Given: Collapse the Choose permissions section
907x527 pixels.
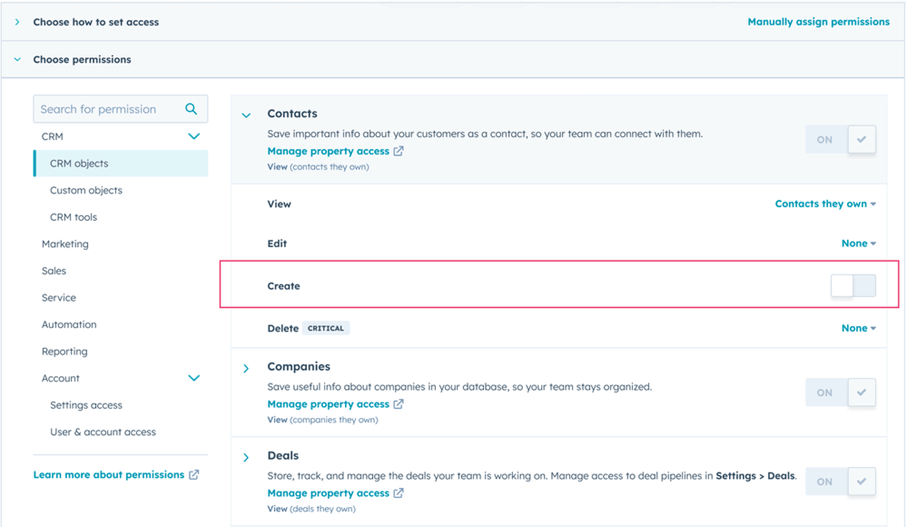Looking at the screenshot, I should pos(17,60).
